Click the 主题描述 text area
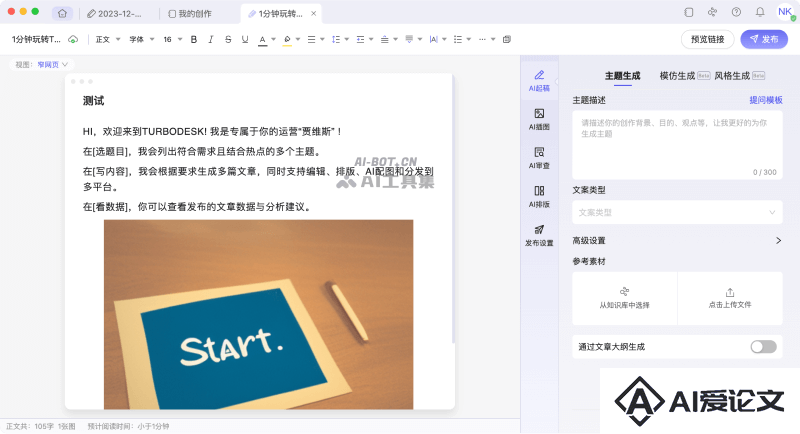Viewport: 800px width, 434px height. (677, 144)
